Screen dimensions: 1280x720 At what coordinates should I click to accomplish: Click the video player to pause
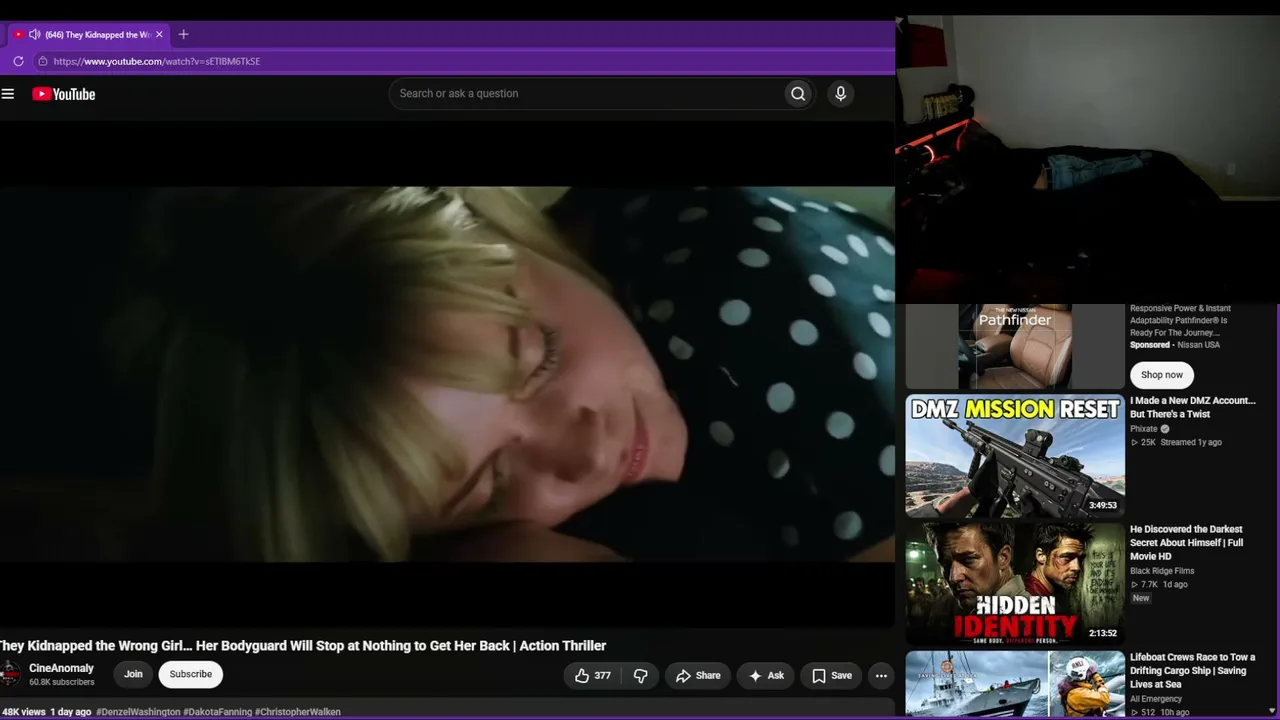pos(447,374)
